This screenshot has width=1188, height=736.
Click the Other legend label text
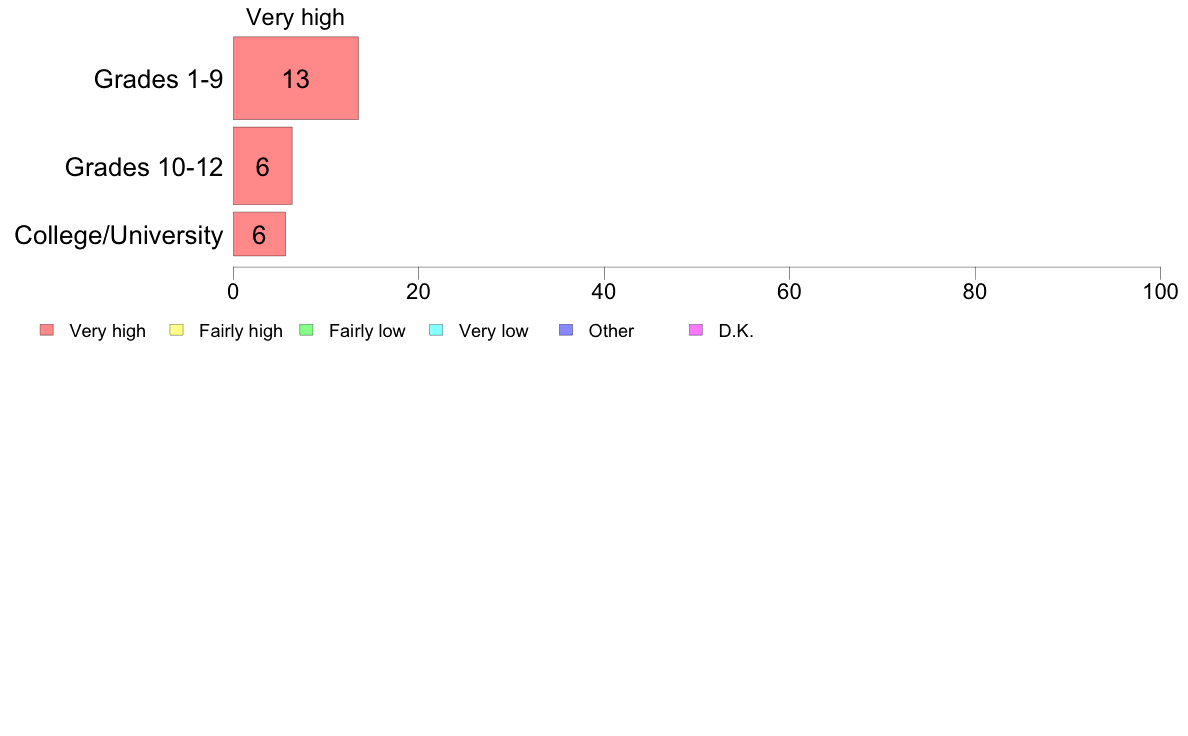(611, 331)
